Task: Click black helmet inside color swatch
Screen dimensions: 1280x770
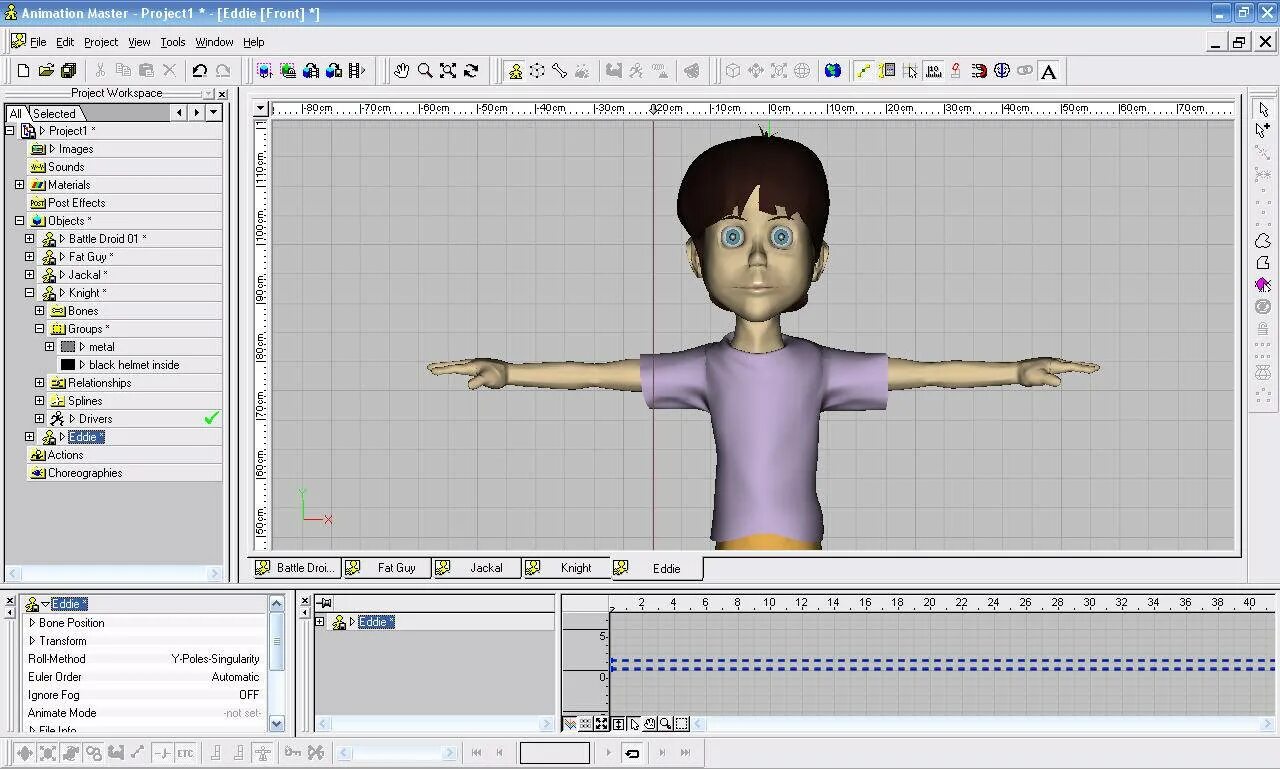Action: 68,365
